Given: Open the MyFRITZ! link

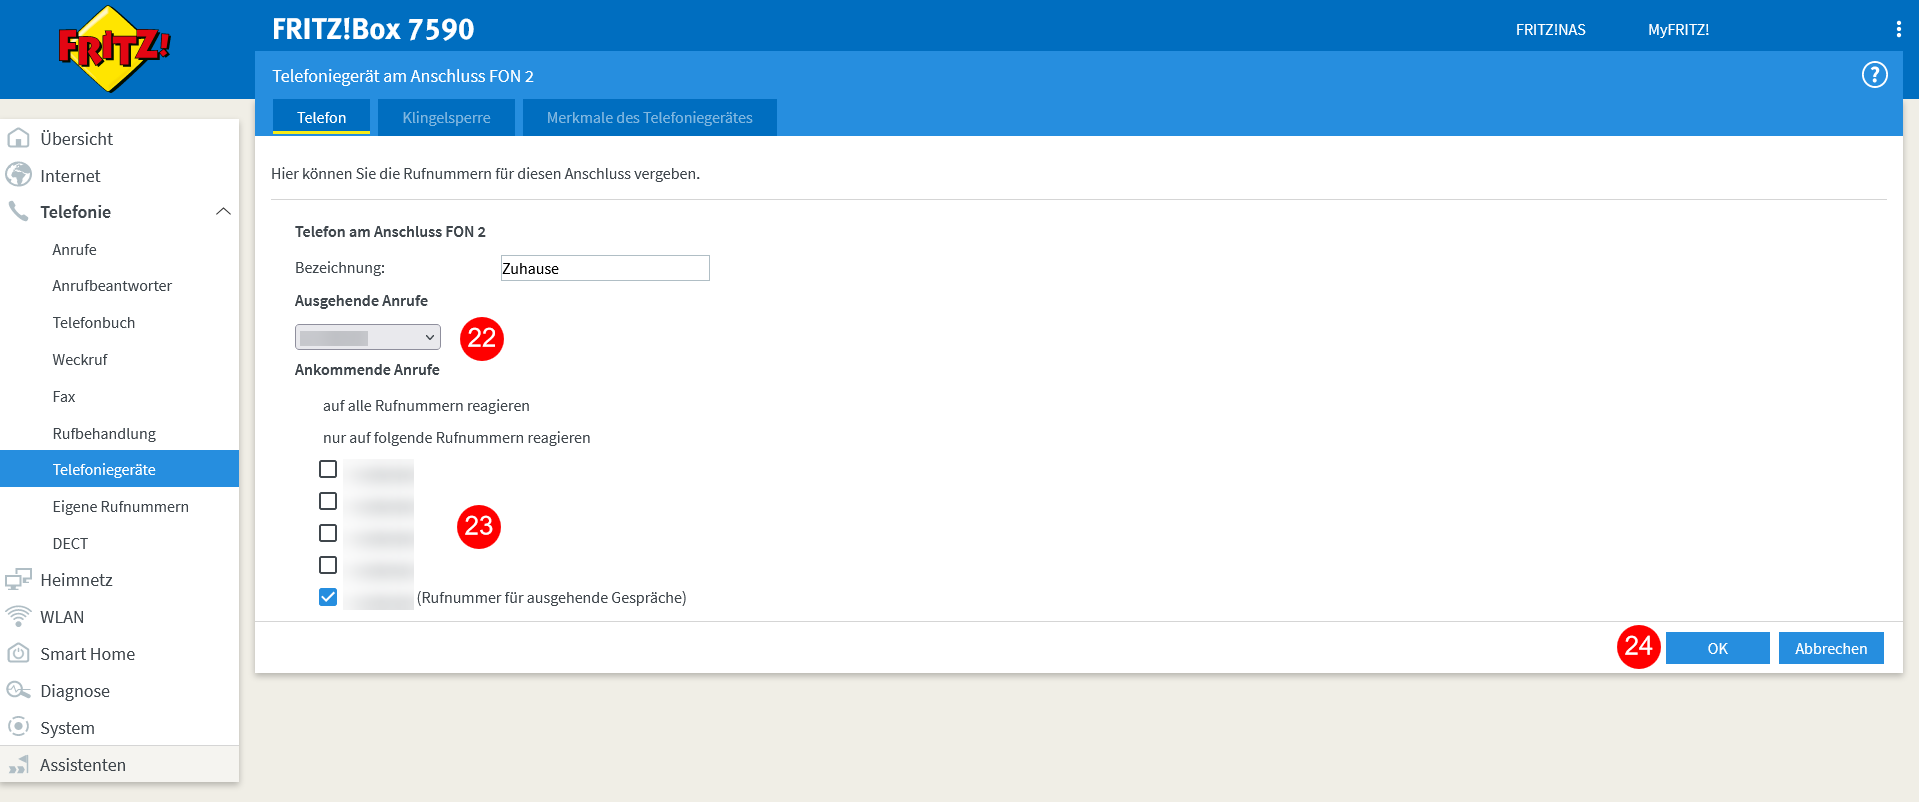Looking at the screenshot, I should (x=1678, y=30).
